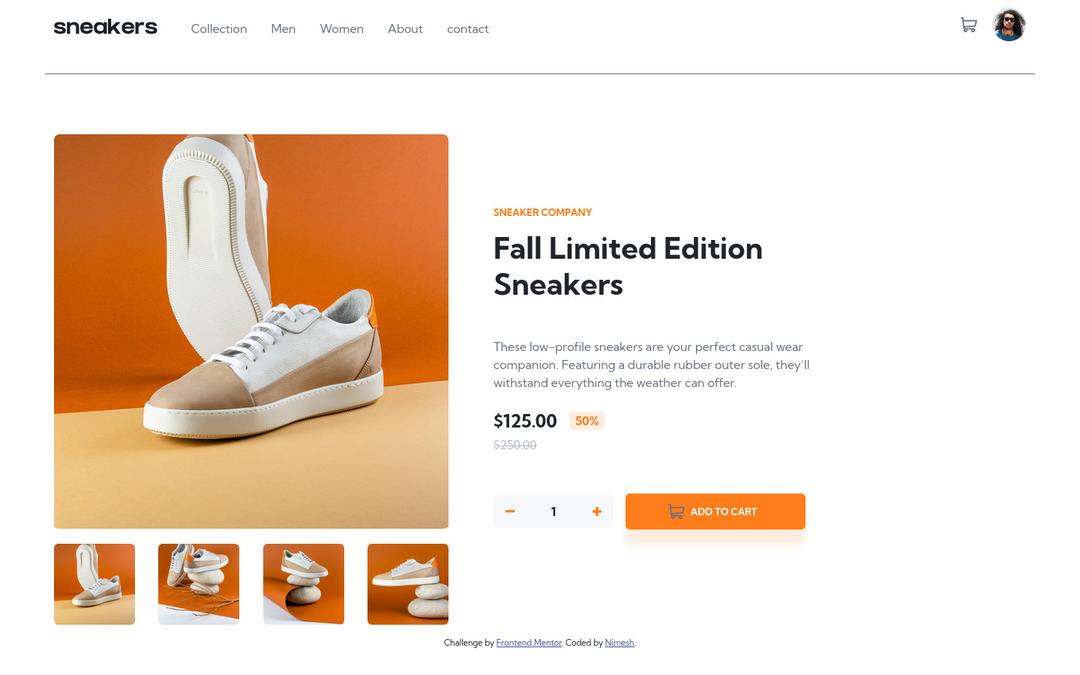The width and height of the screenshot is (1080, 675).
Task: Open the About page
Action: coord(405,29)
